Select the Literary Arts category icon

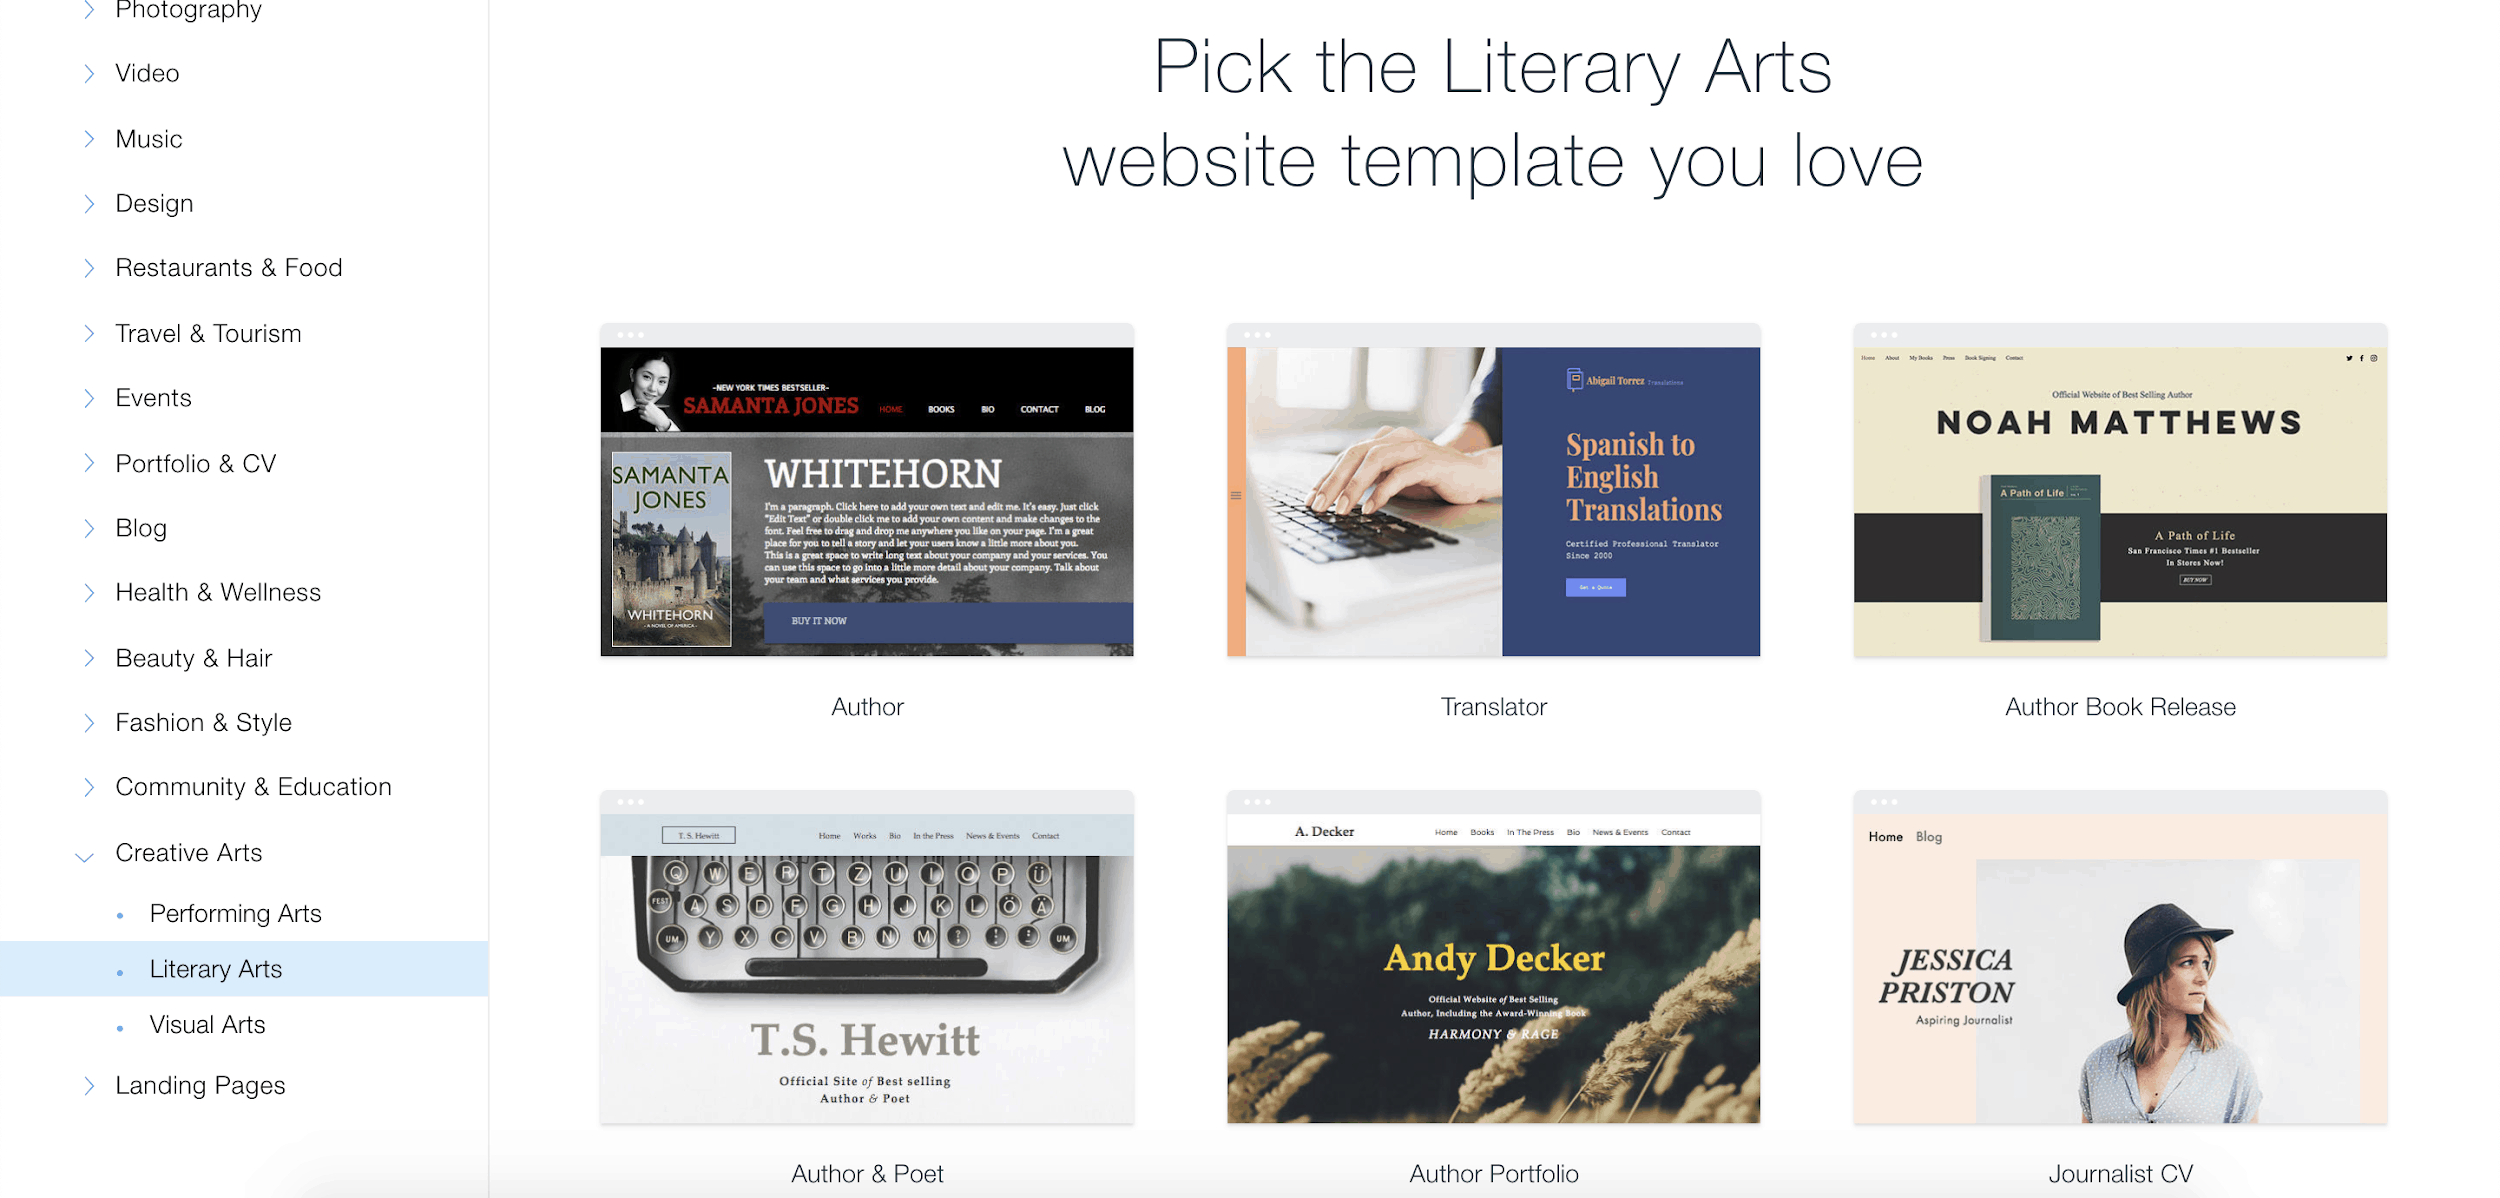pos(124,968)
